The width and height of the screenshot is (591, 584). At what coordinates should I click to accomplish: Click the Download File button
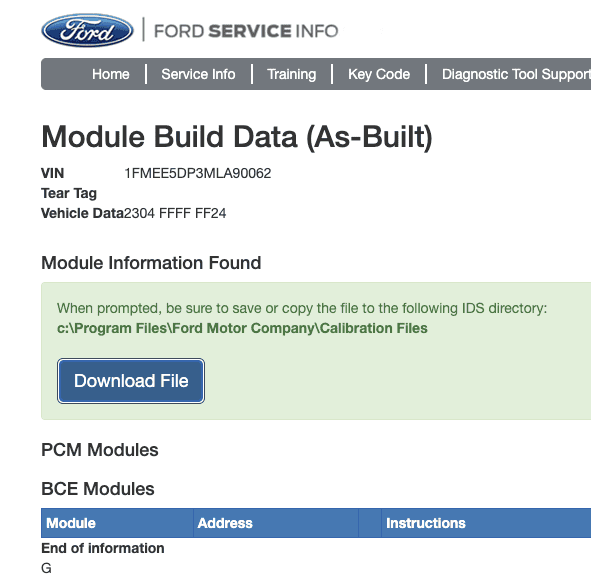pos(131,381)
